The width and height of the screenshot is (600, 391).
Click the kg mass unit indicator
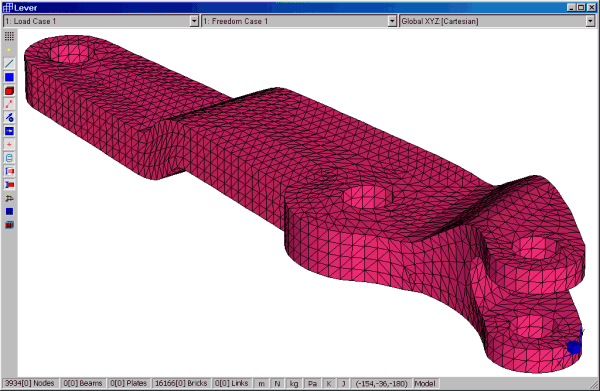click(294, 383)
